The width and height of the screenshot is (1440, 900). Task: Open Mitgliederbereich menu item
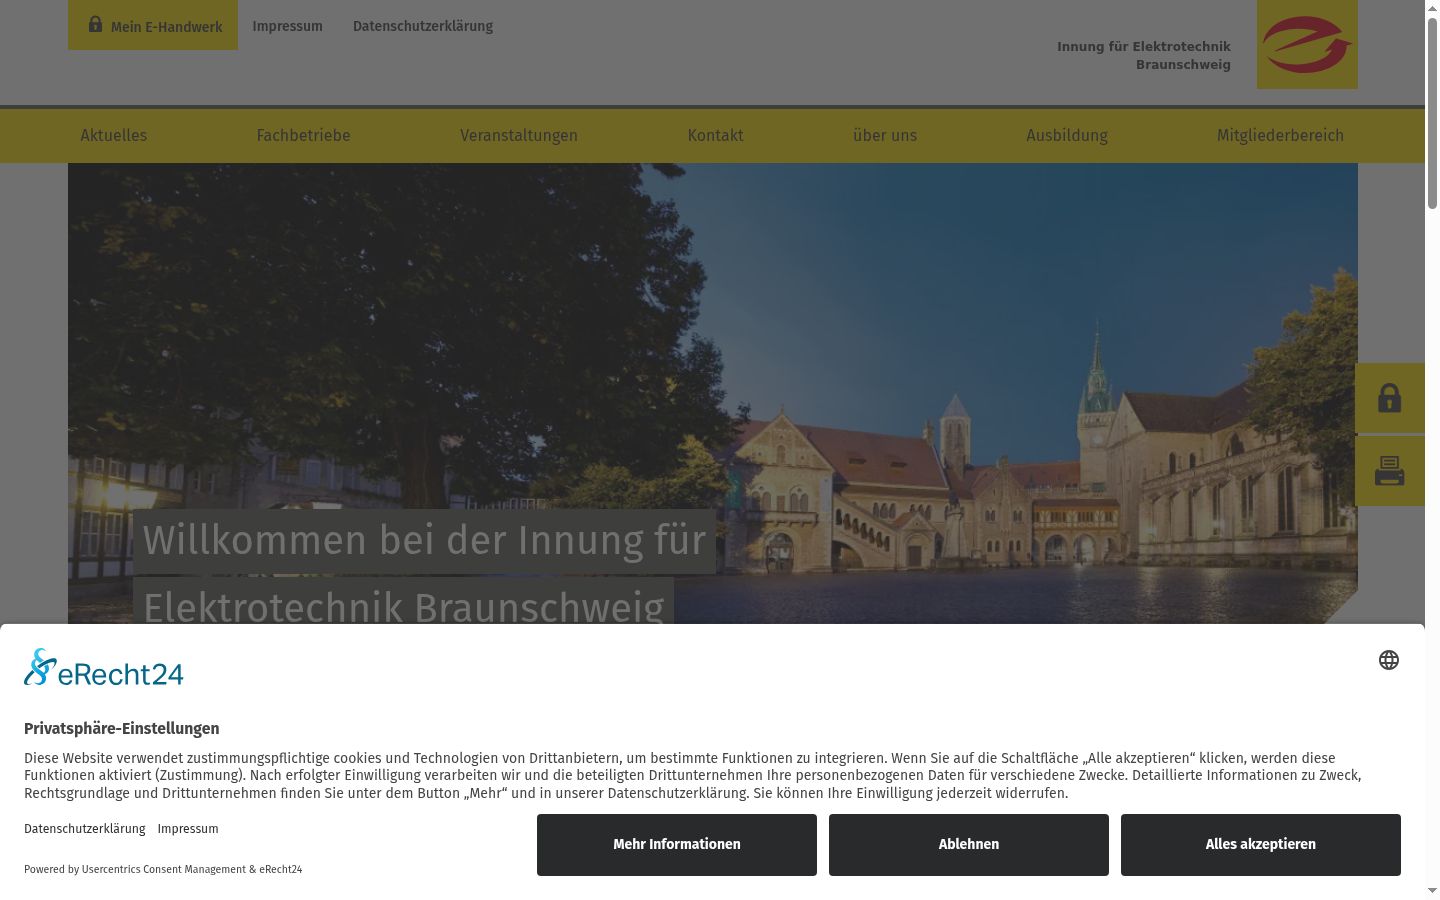click(1280, 135)
